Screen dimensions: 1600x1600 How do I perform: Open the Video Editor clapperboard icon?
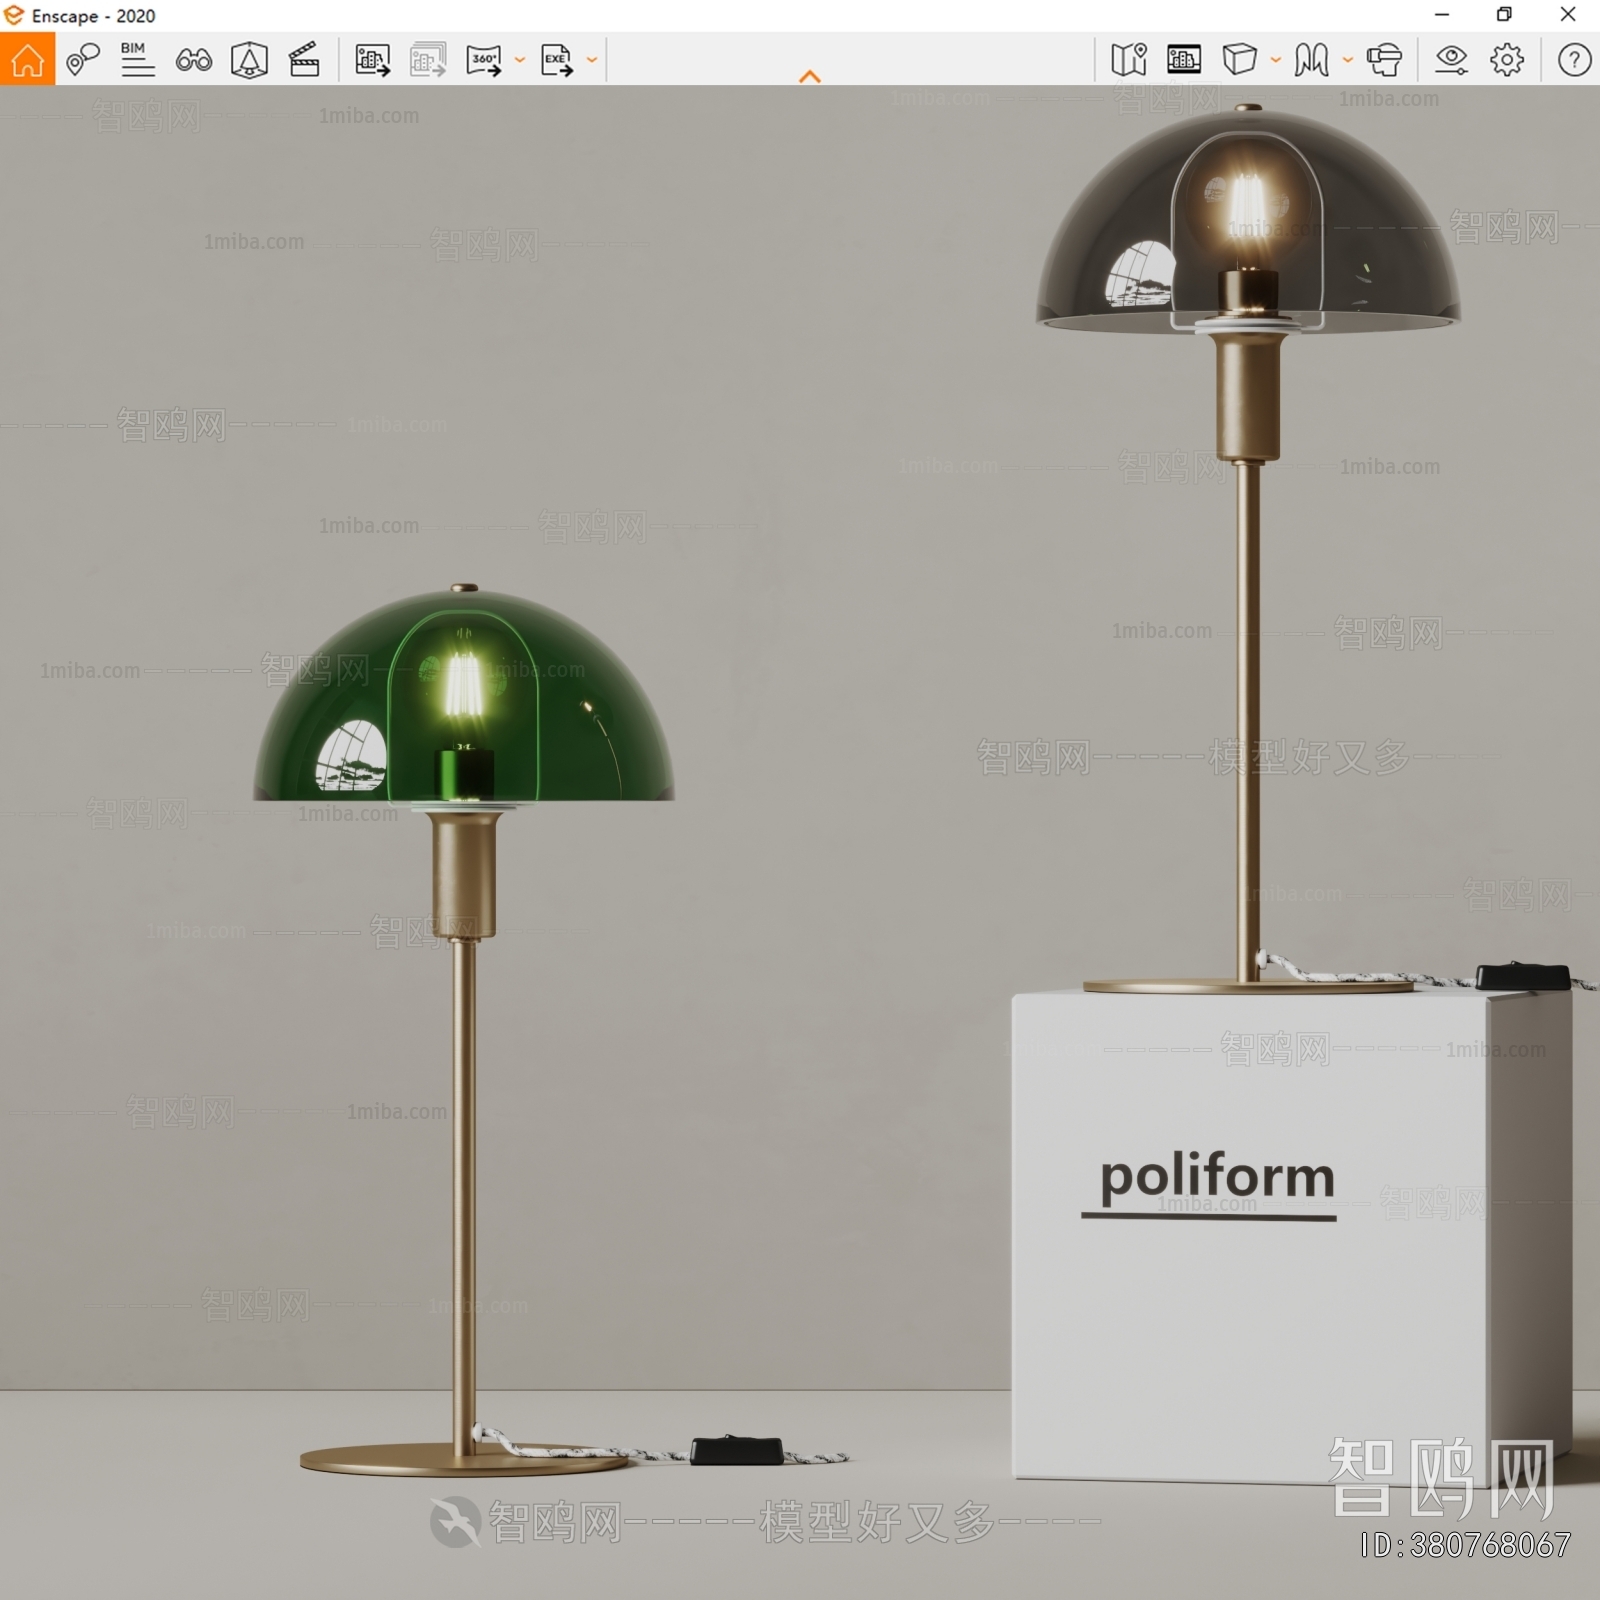coord(304,60)
